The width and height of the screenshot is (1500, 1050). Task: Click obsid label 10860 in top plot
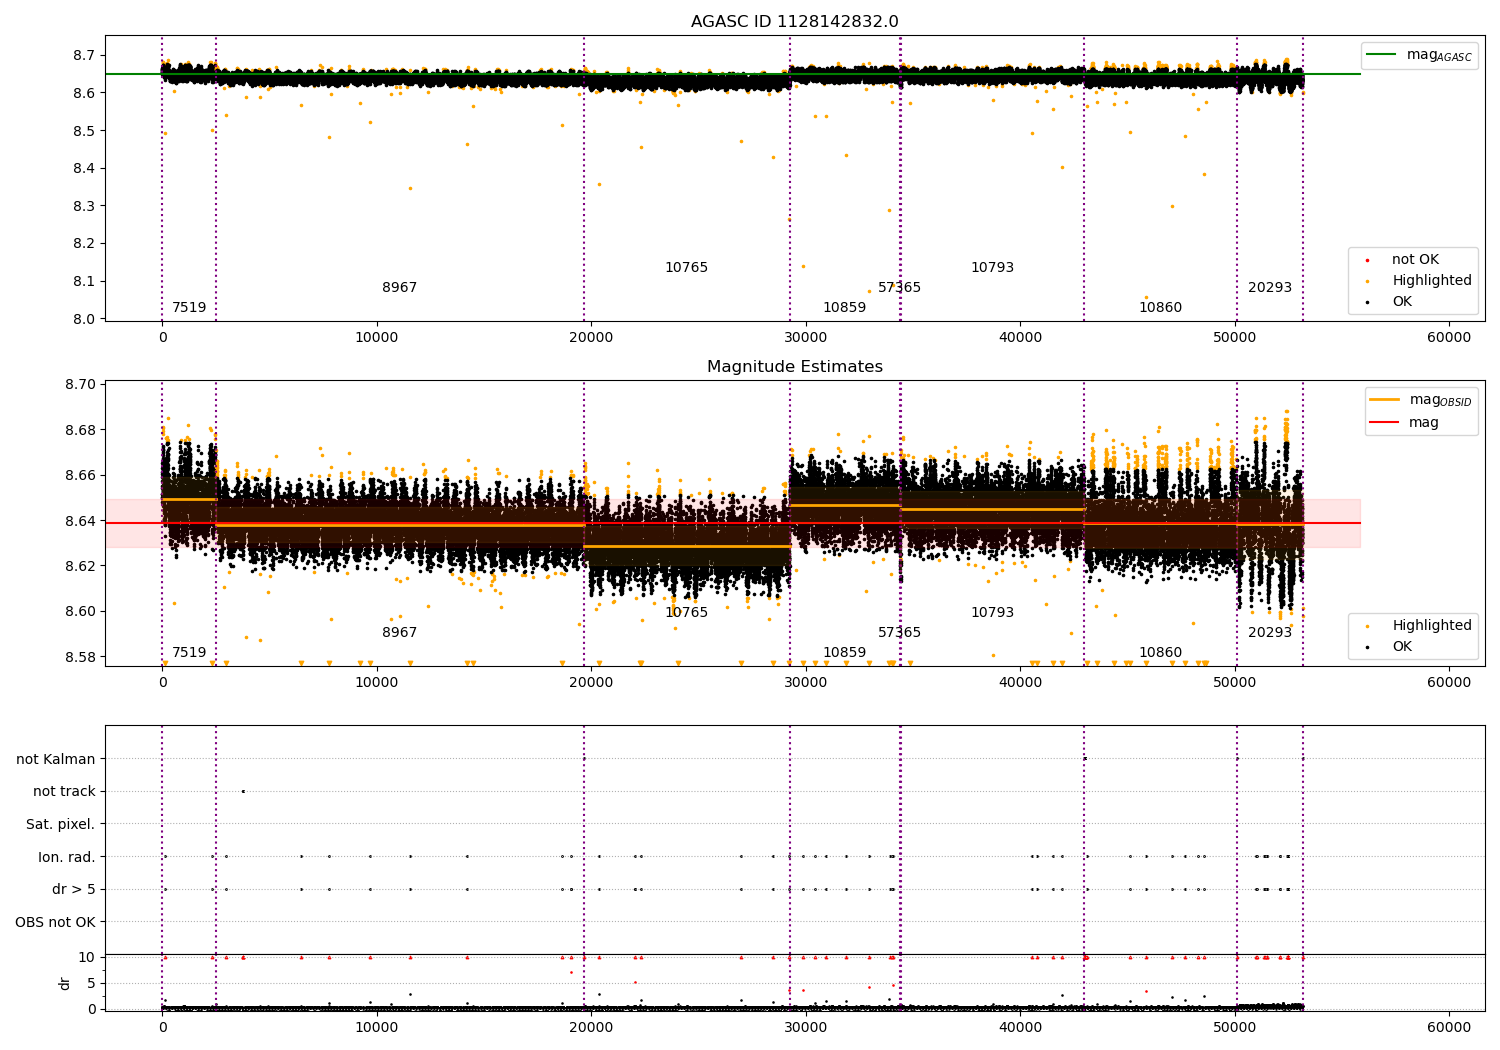(1160, 308)
